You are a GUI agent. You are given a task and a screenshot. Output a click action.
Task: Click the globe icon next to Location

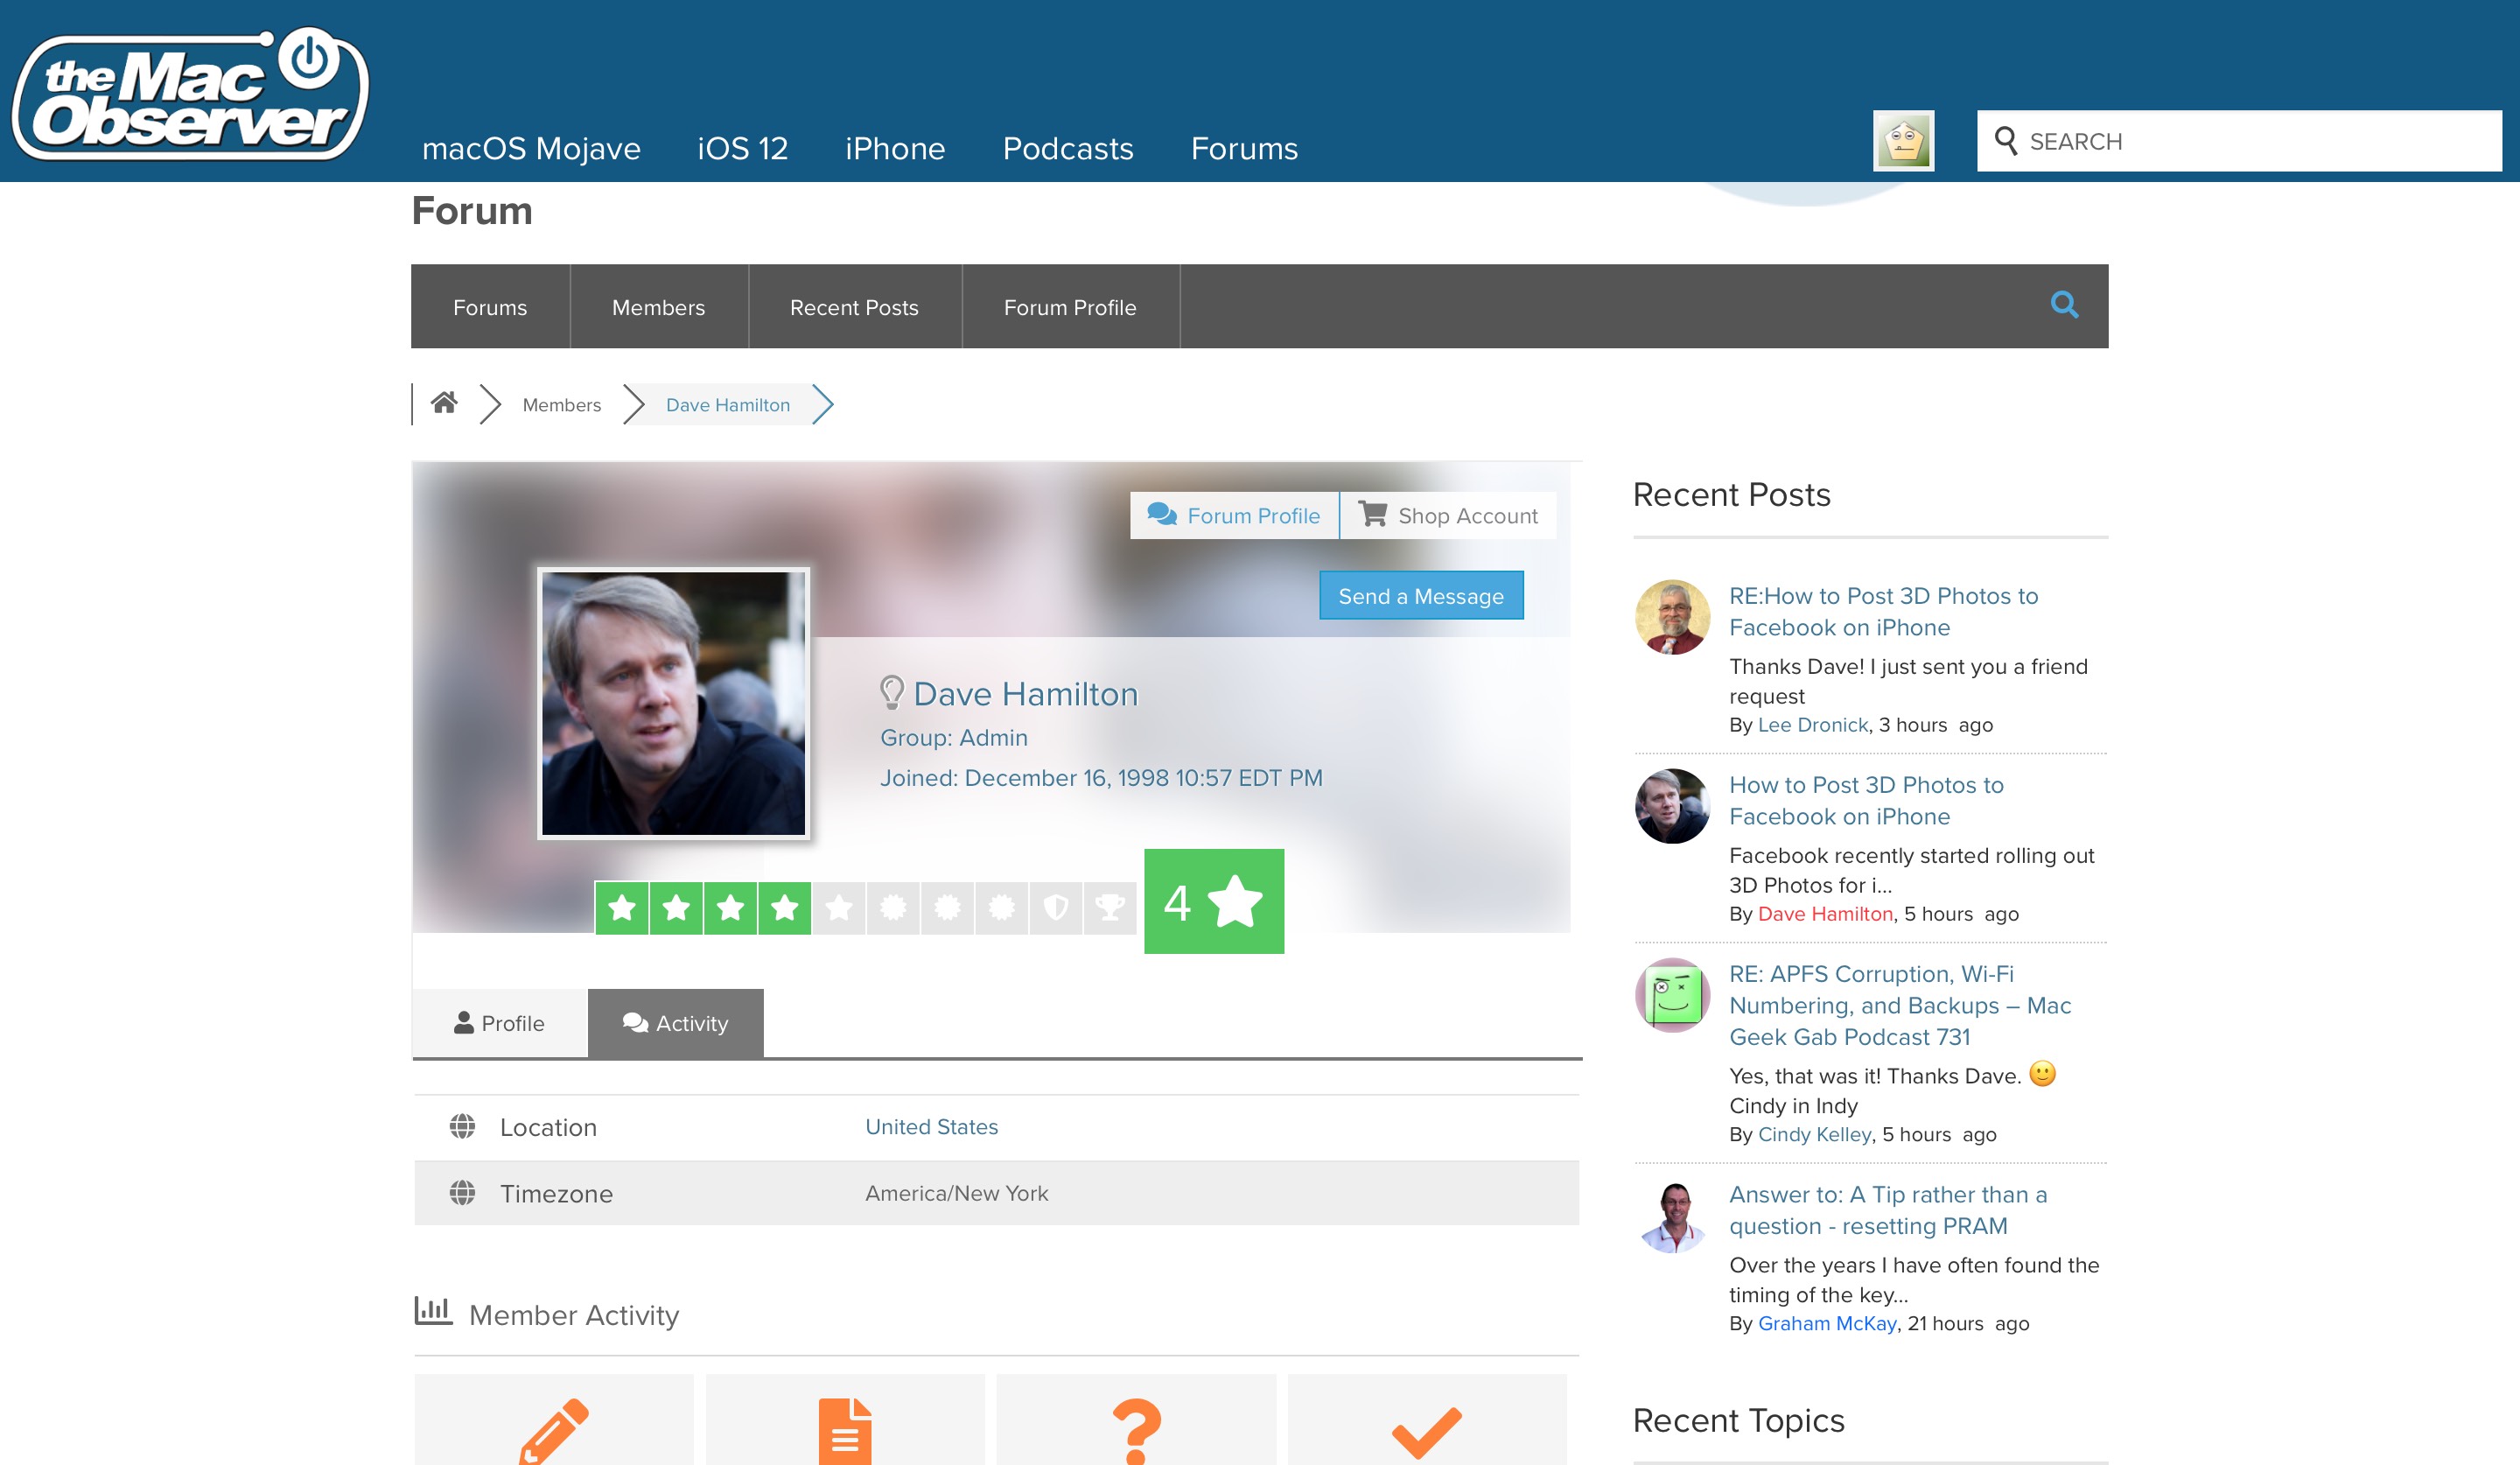pos(462,1127)
